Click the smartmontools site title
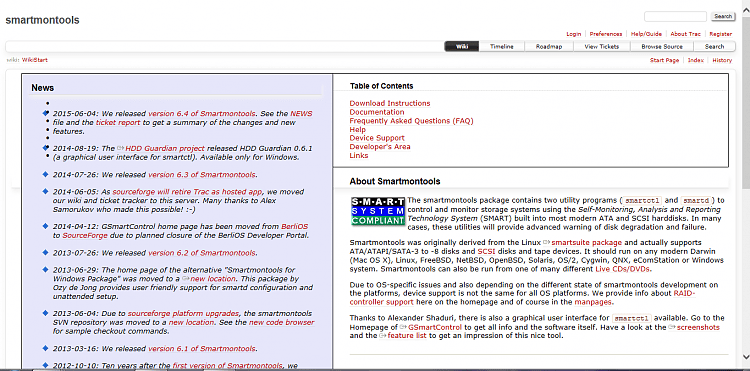 coord(42,20)
